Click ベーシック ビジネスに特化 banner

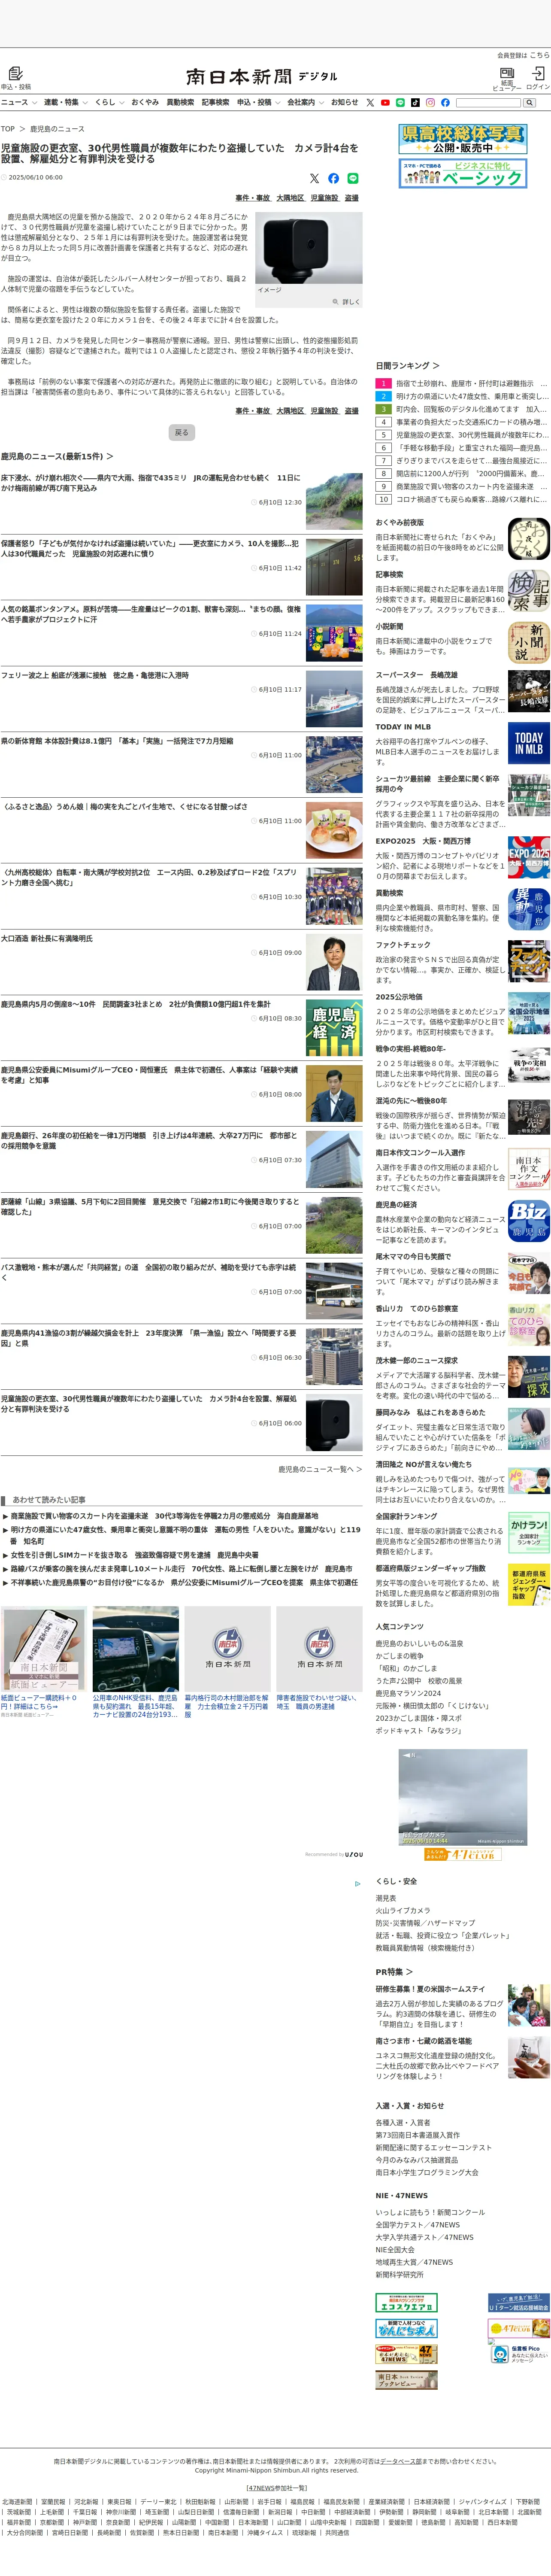[463, 173]
